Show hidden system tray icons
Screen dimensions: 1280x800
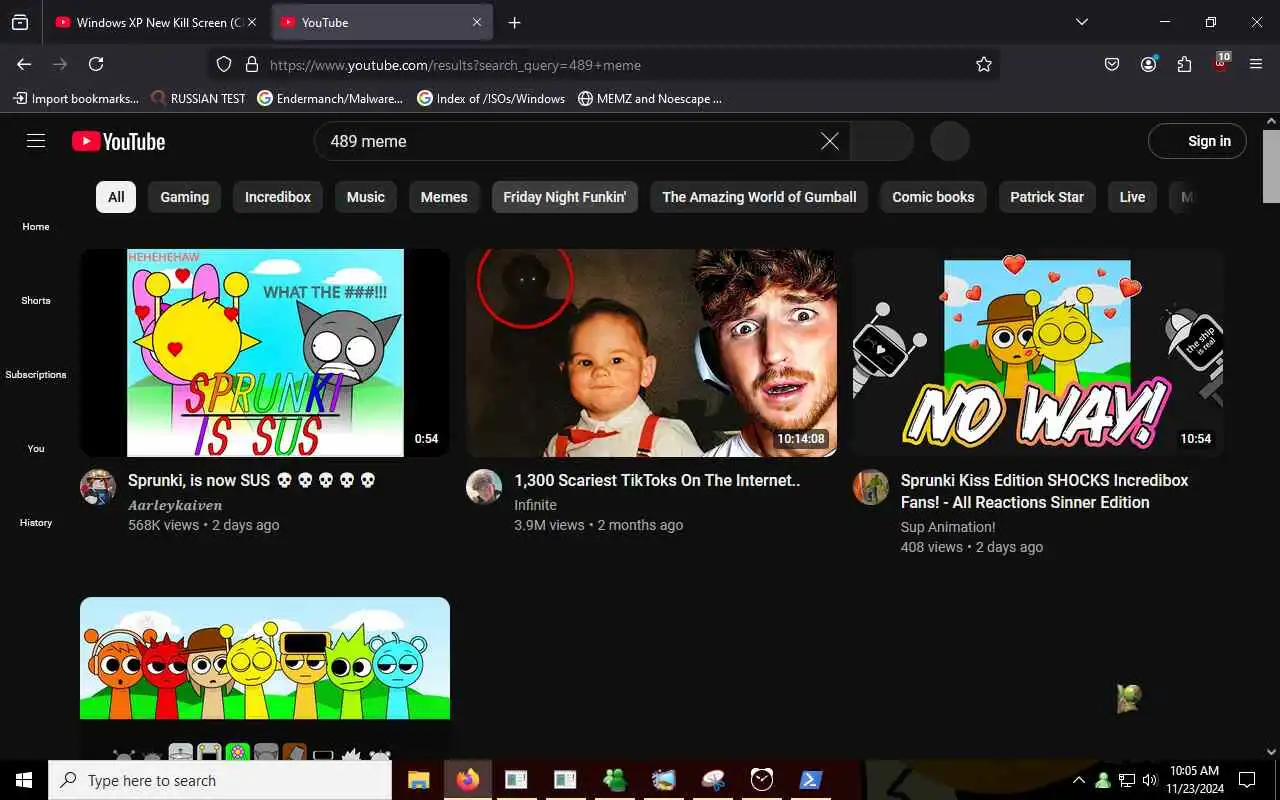(1079, 780)
